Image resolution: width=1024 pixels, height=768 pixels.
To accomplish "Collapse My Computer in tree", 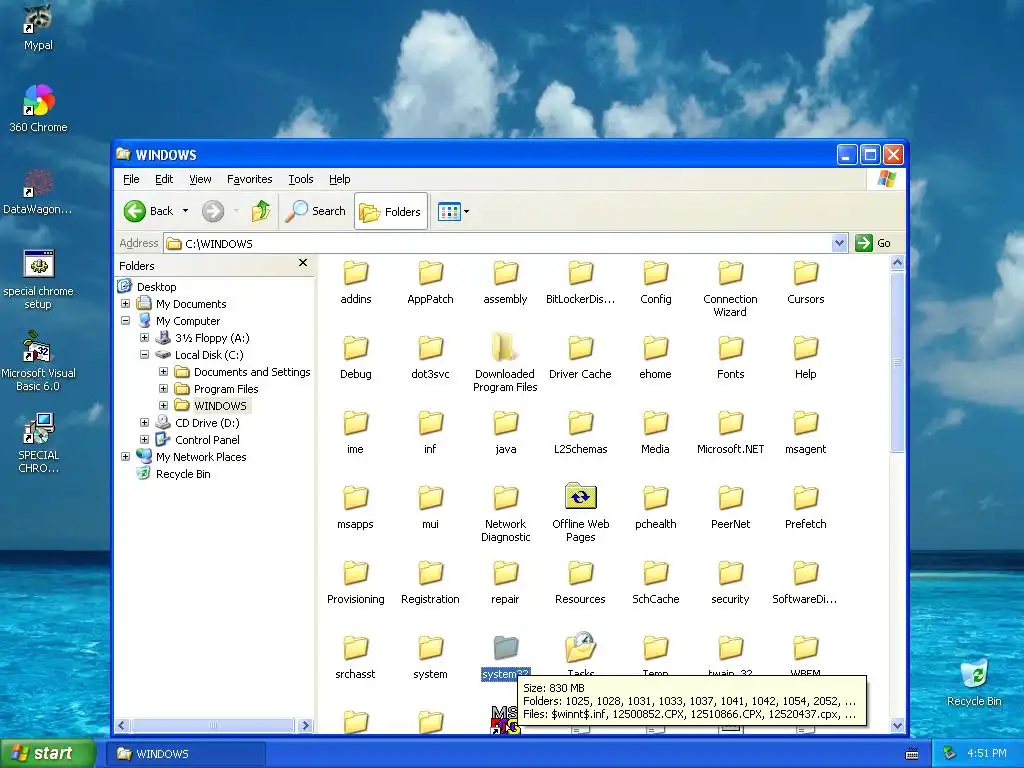I will (125, 321).
